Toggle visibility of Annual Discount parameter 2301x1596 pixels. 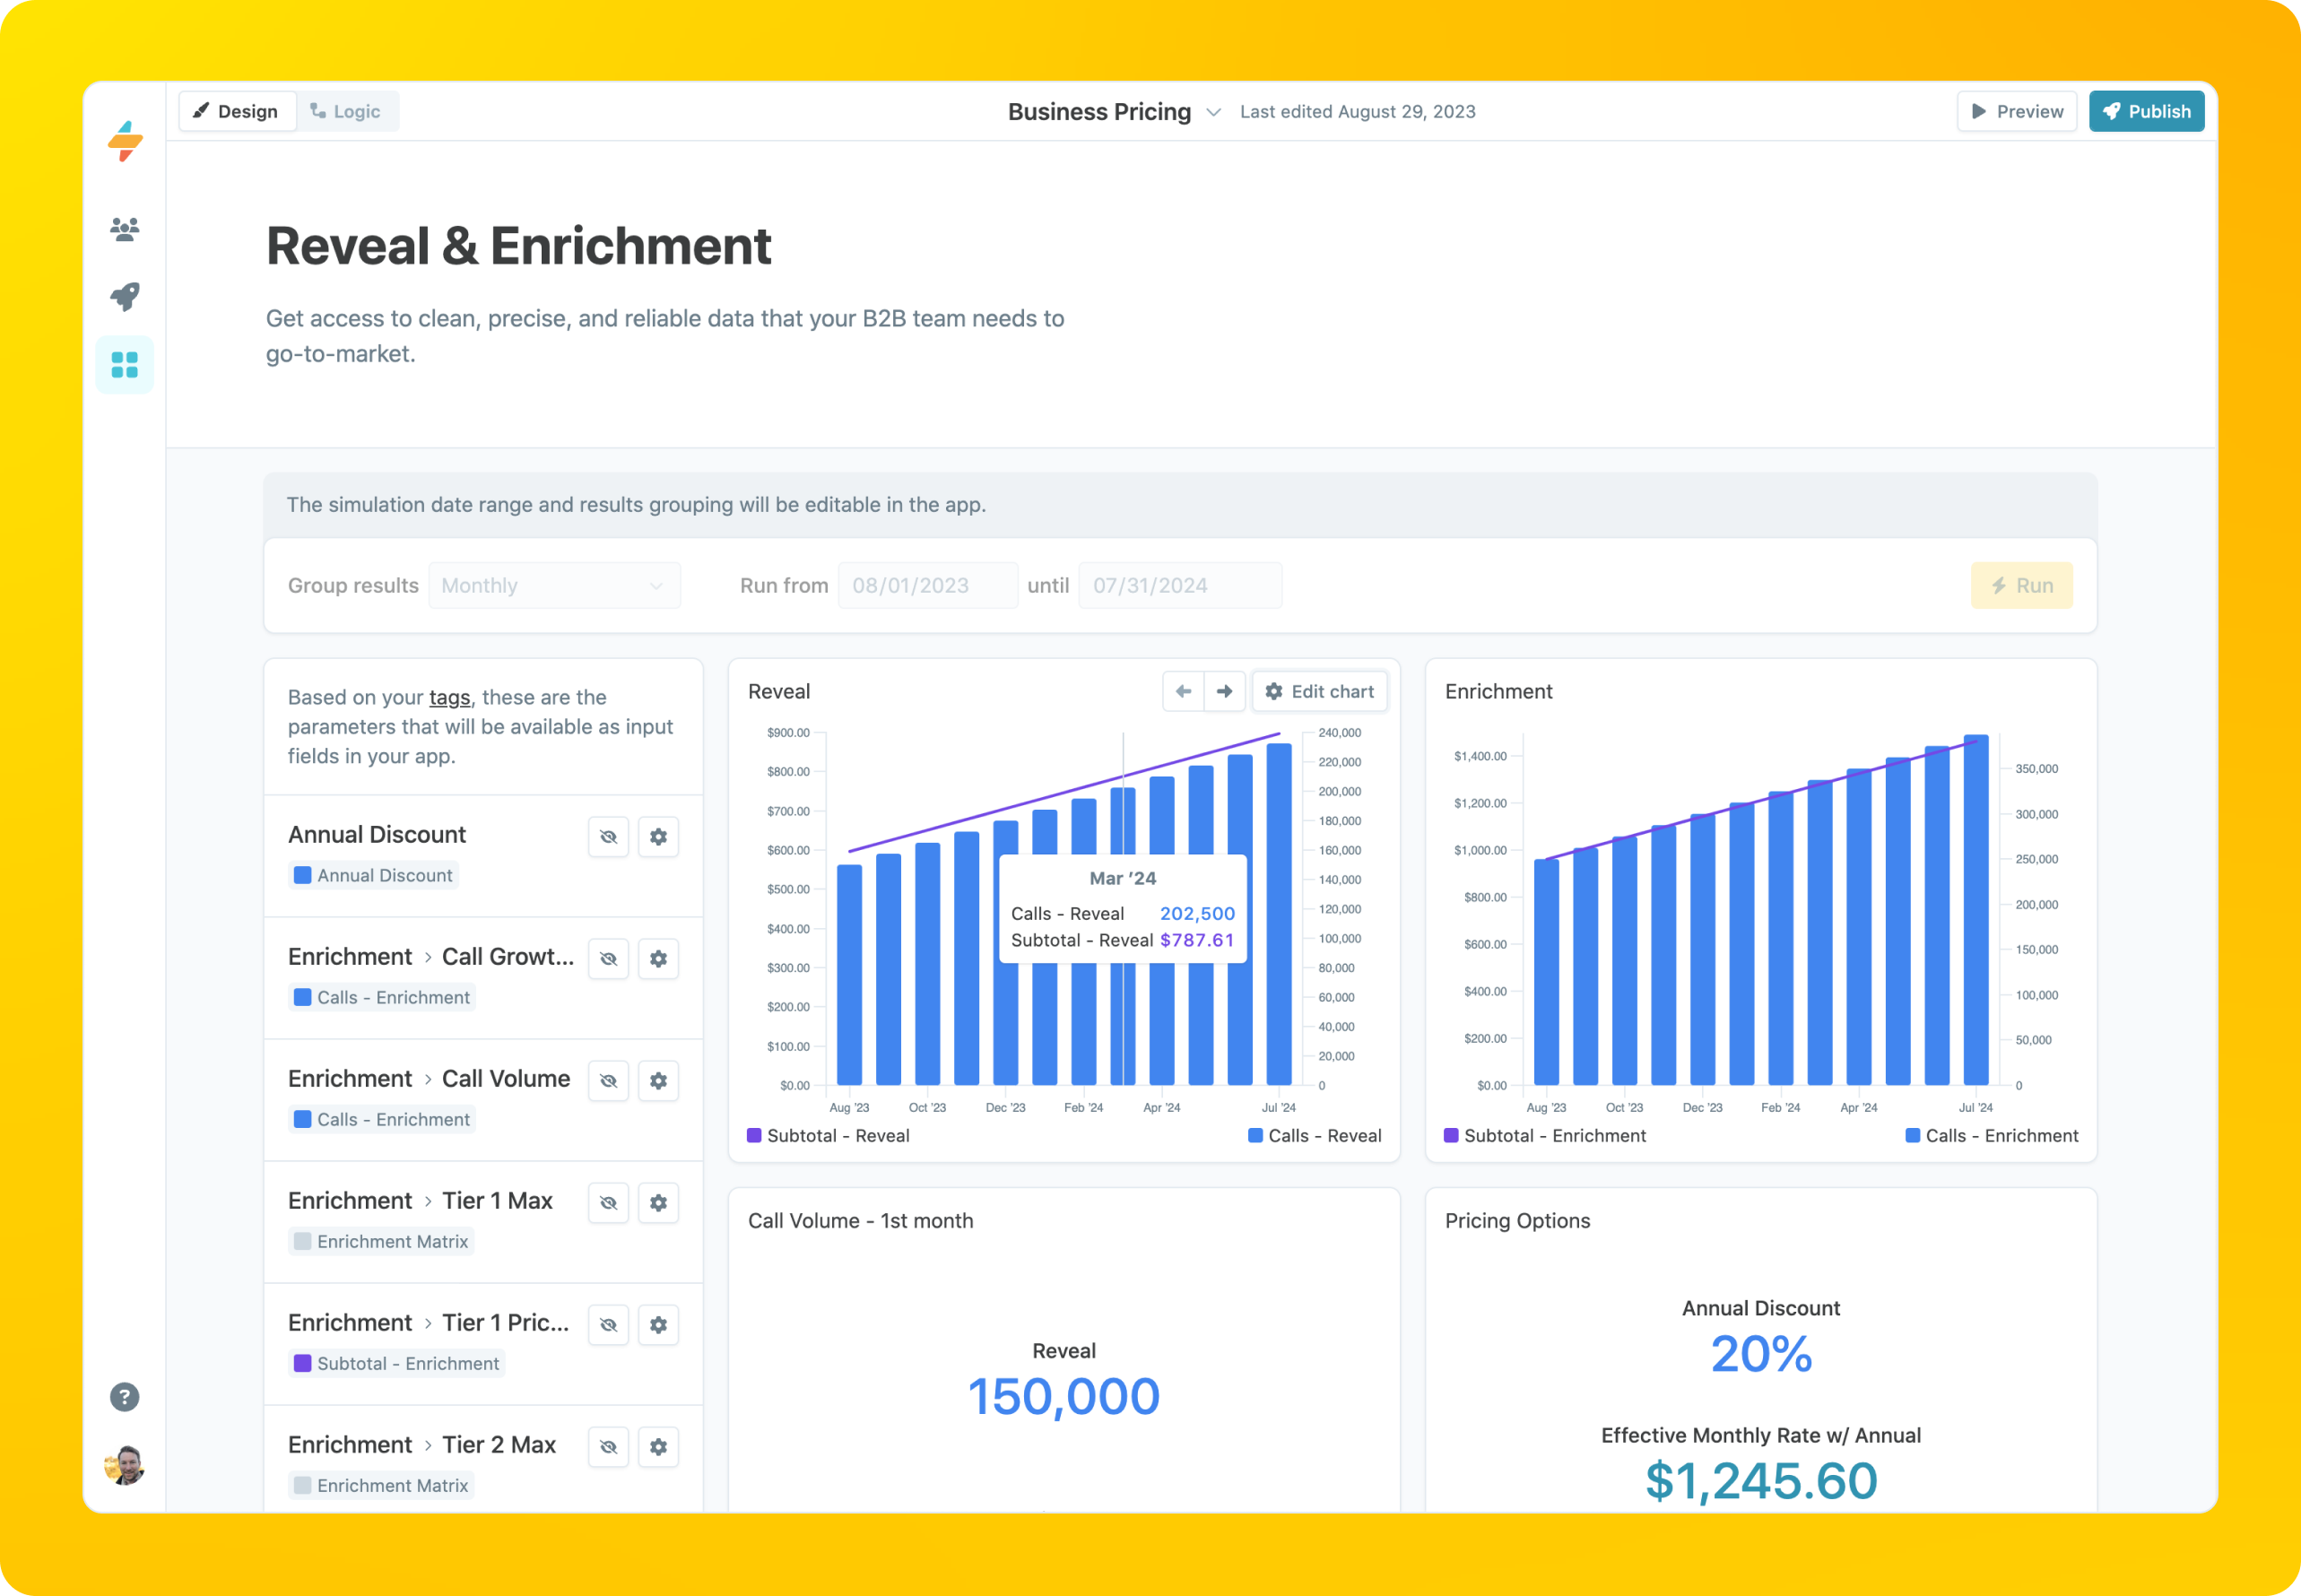click(x=608, y=836)
